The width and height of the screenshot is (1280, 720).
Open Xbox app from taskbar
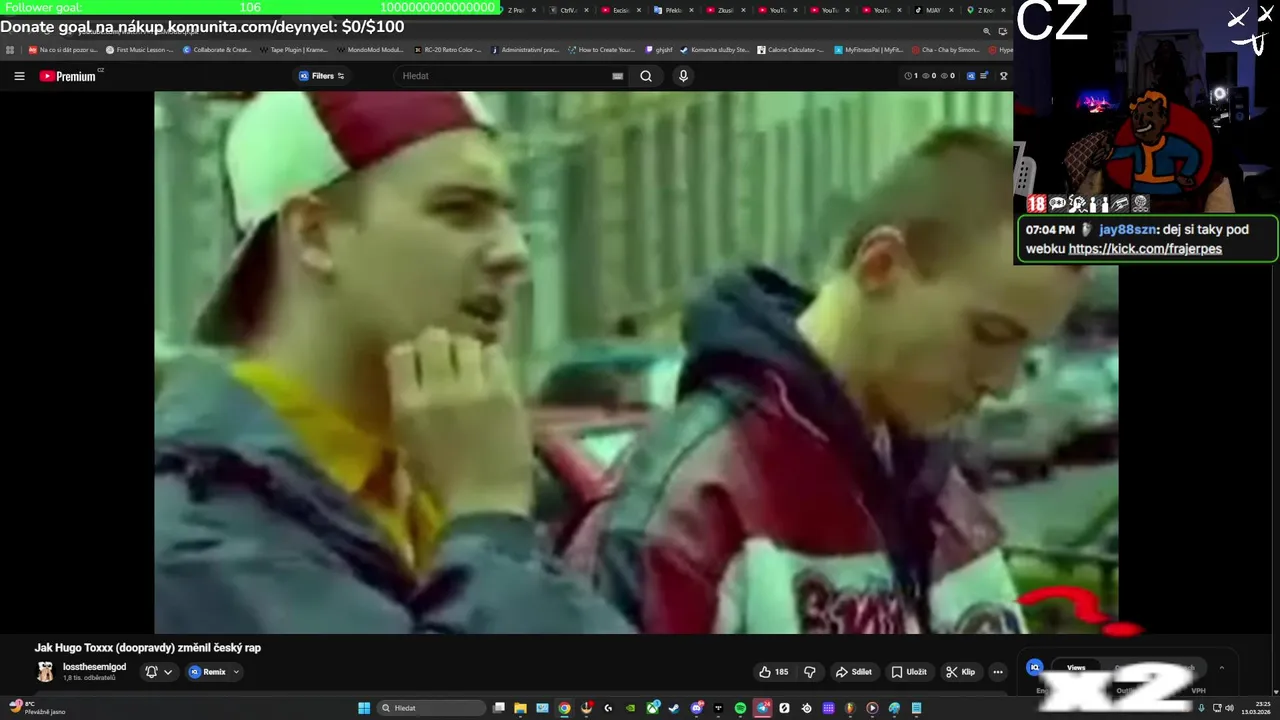click(x=653, y=708)
